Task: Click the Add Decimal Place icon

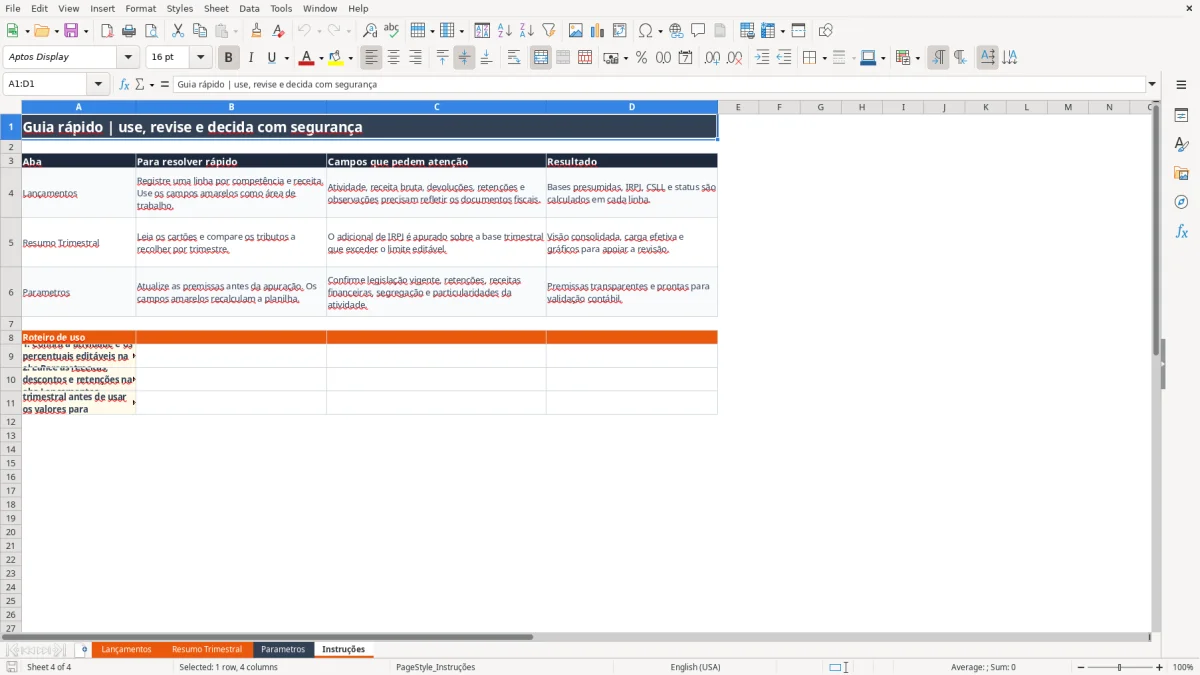Action: 712,58
